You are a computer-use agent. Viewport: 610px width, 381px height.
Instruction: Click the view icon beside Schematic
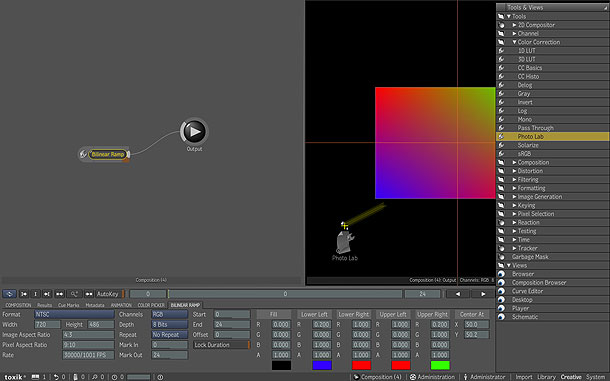501,317
